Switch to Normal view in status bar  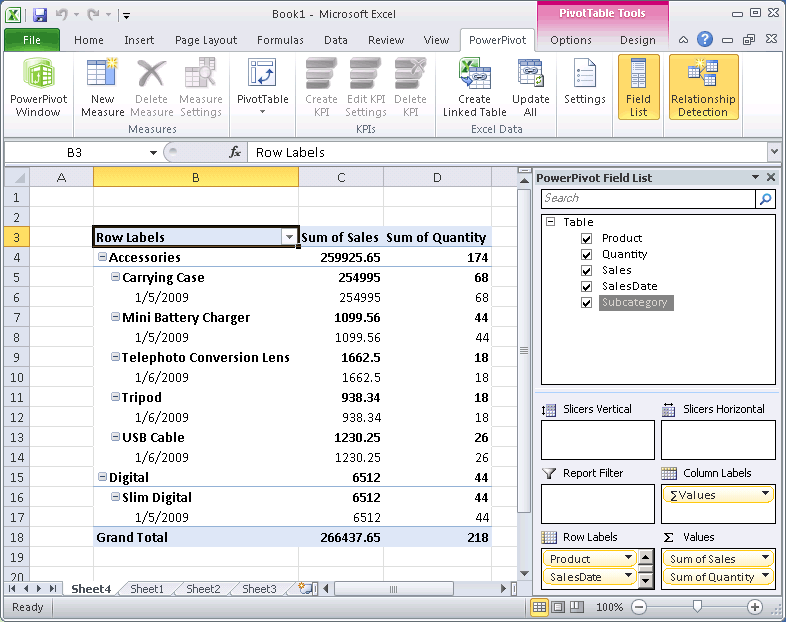click(539, 607)
